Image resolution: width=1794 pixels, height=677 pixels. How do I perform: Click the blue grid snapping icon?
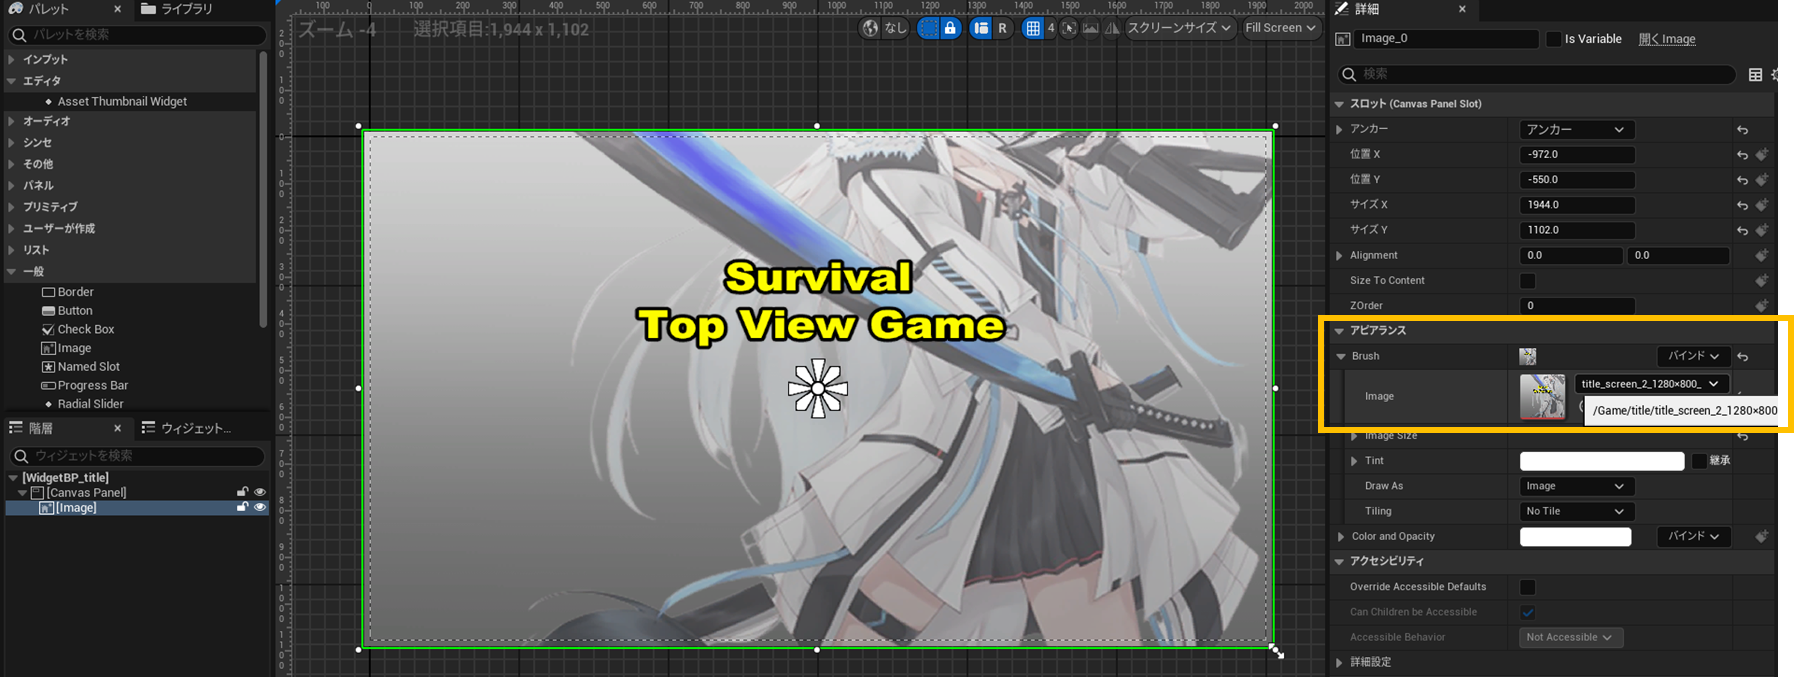1033,28
